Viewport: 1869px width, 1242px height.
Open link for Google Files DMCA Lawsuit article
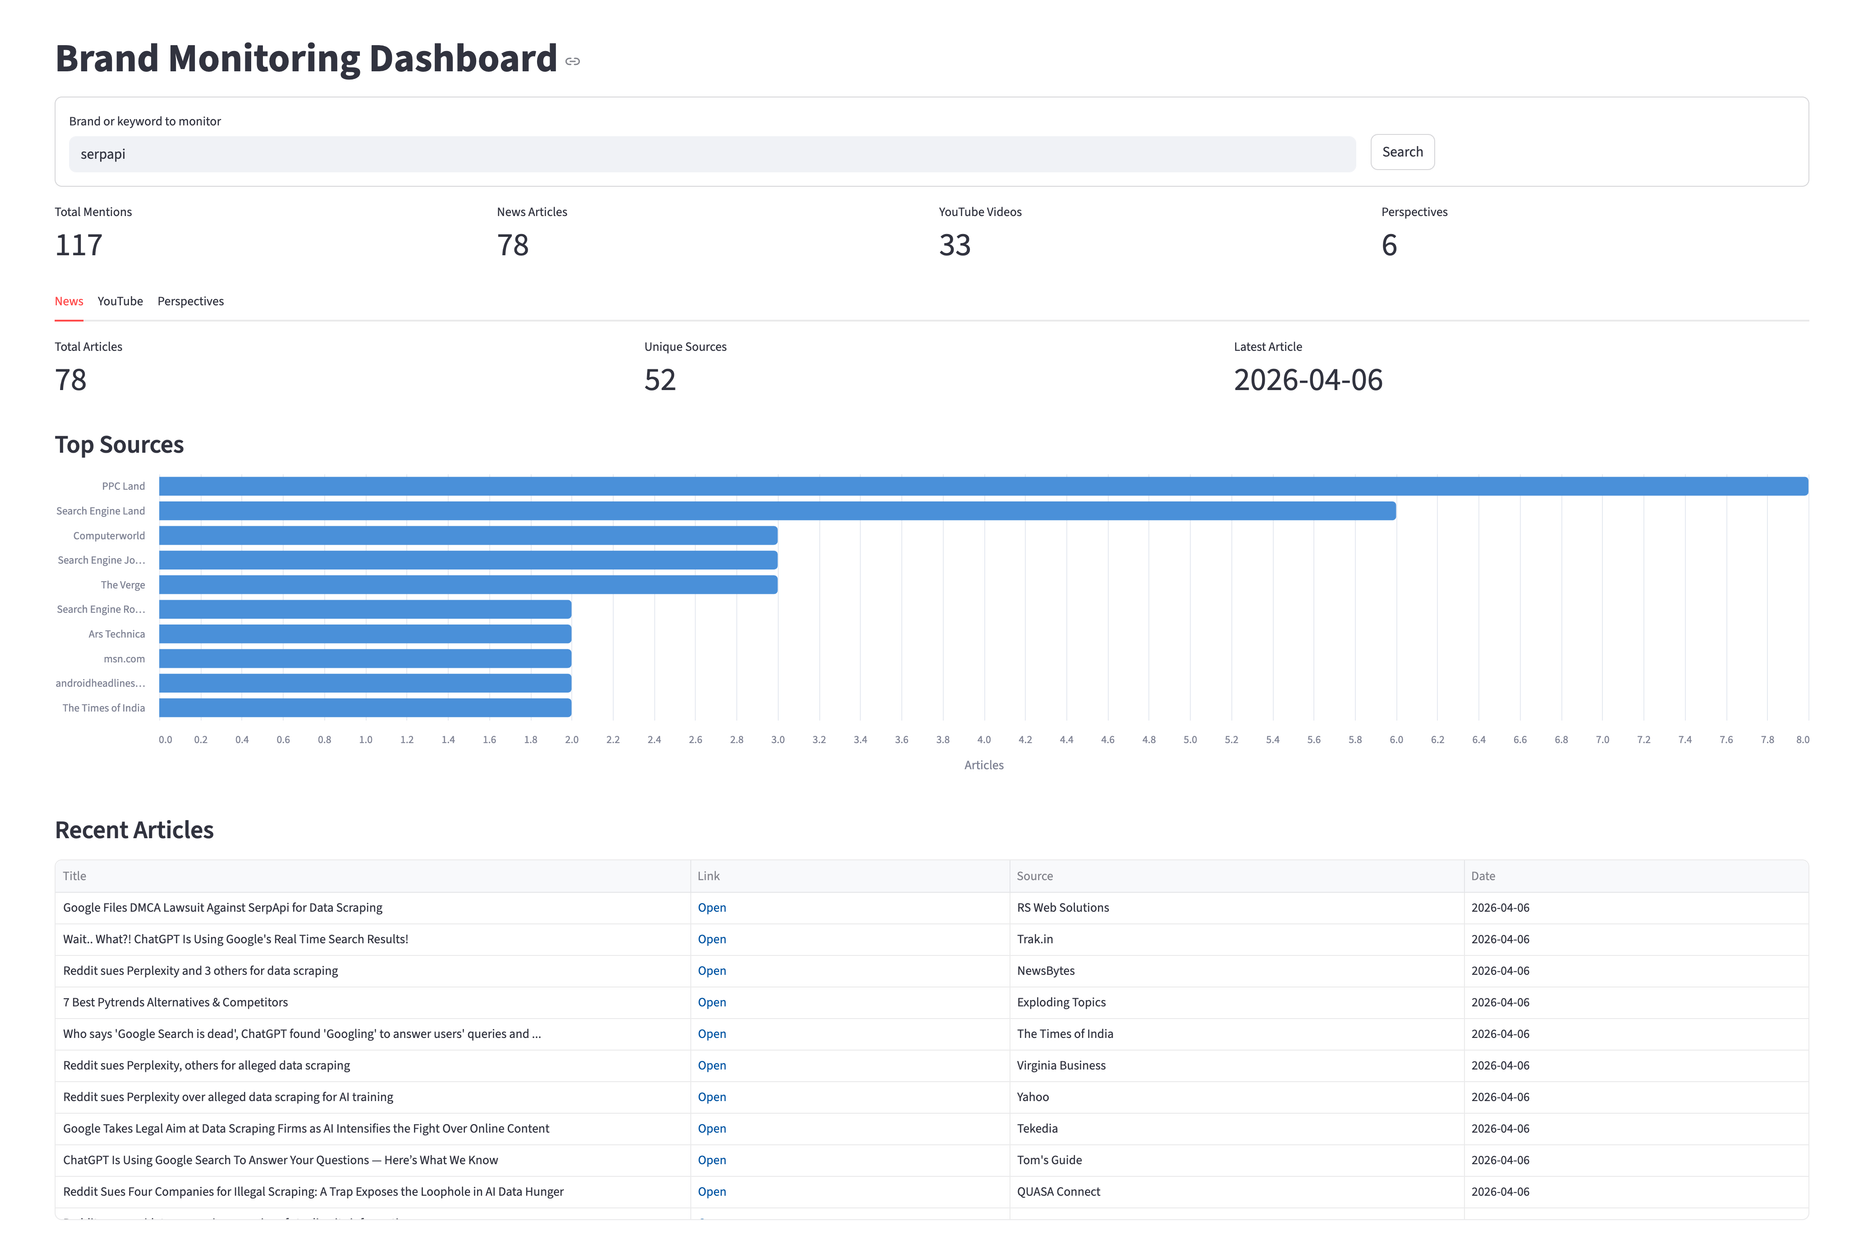712,908
